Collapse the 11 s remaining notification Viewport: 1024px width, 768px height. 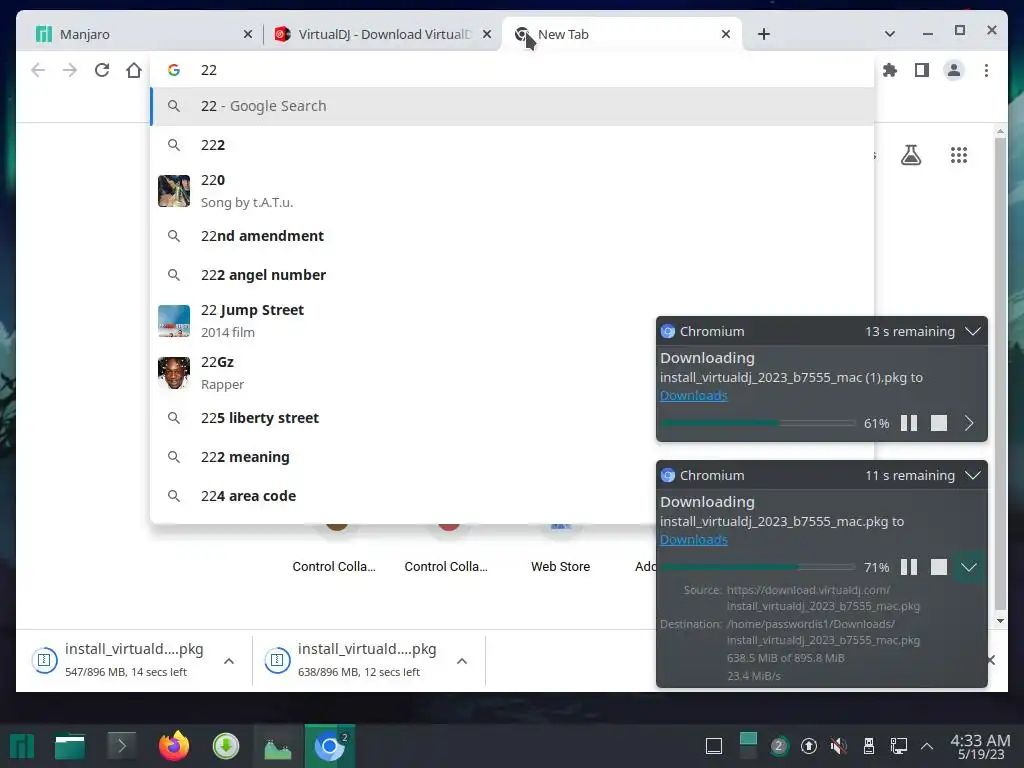pyautogui.click(x=972, y=475)
